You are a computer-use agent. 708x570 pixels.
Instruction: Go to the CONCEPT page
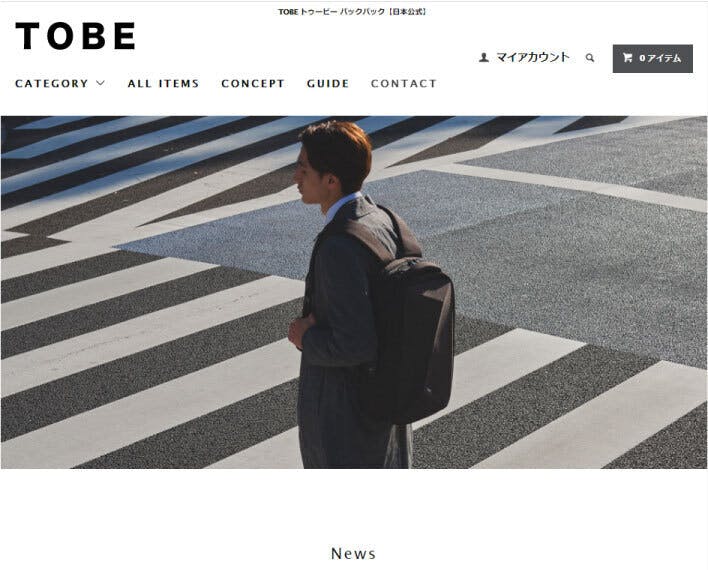coord(253,84)
